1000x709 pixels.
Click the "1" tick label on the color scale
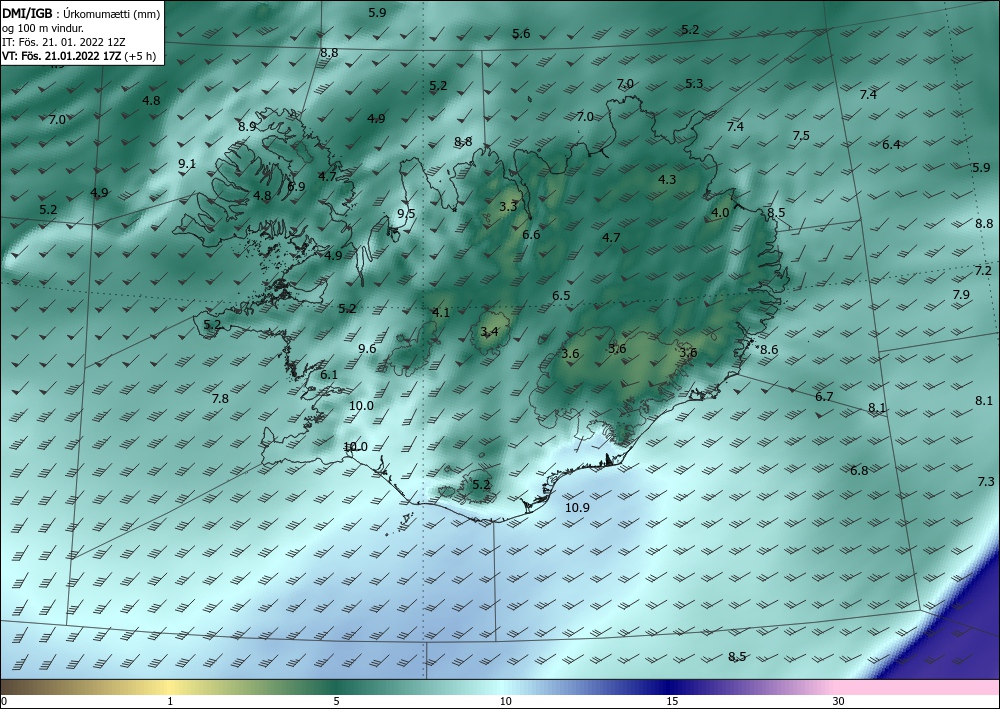pos(170,701)
